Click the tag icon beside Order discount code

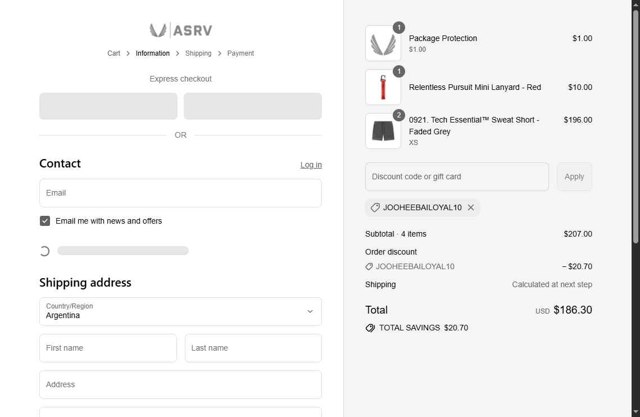tap(369, 266)
